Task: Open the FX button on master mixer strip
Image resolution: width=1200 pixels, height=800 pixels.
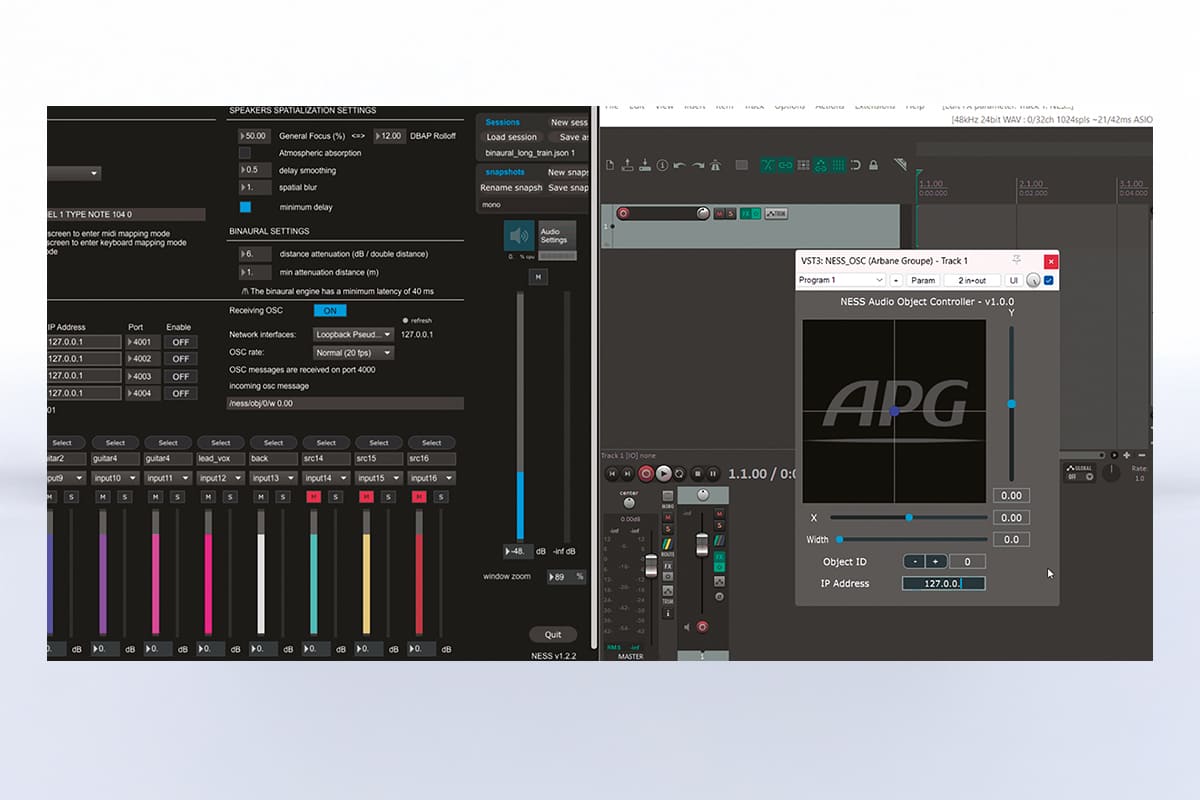Action: coord(668,566)
